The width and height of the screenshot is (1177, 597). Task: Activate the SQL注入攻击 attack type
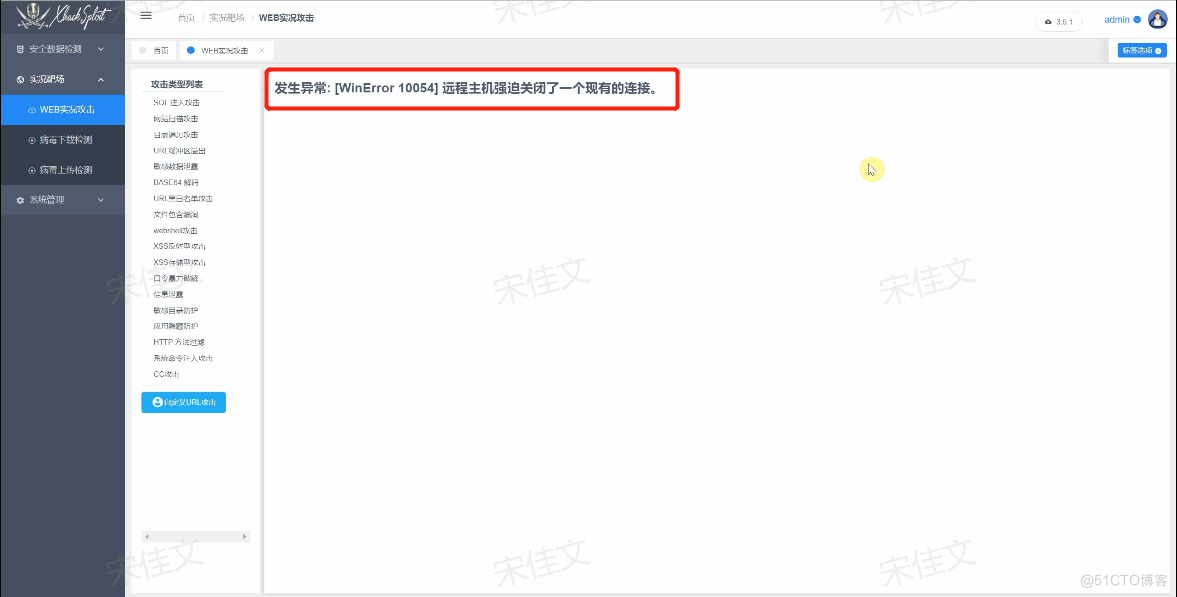coord(177,102)
